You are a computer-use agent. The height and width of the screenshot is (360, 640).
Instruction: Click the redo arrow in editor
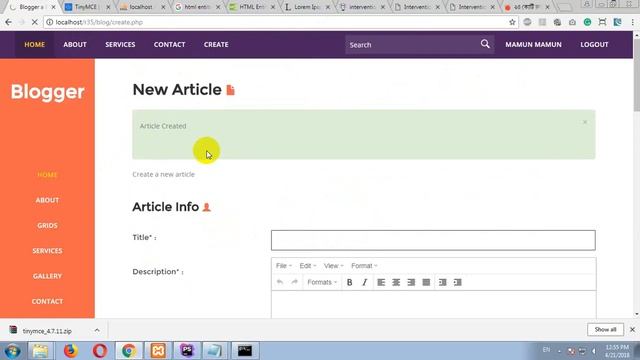click(294, 282)
